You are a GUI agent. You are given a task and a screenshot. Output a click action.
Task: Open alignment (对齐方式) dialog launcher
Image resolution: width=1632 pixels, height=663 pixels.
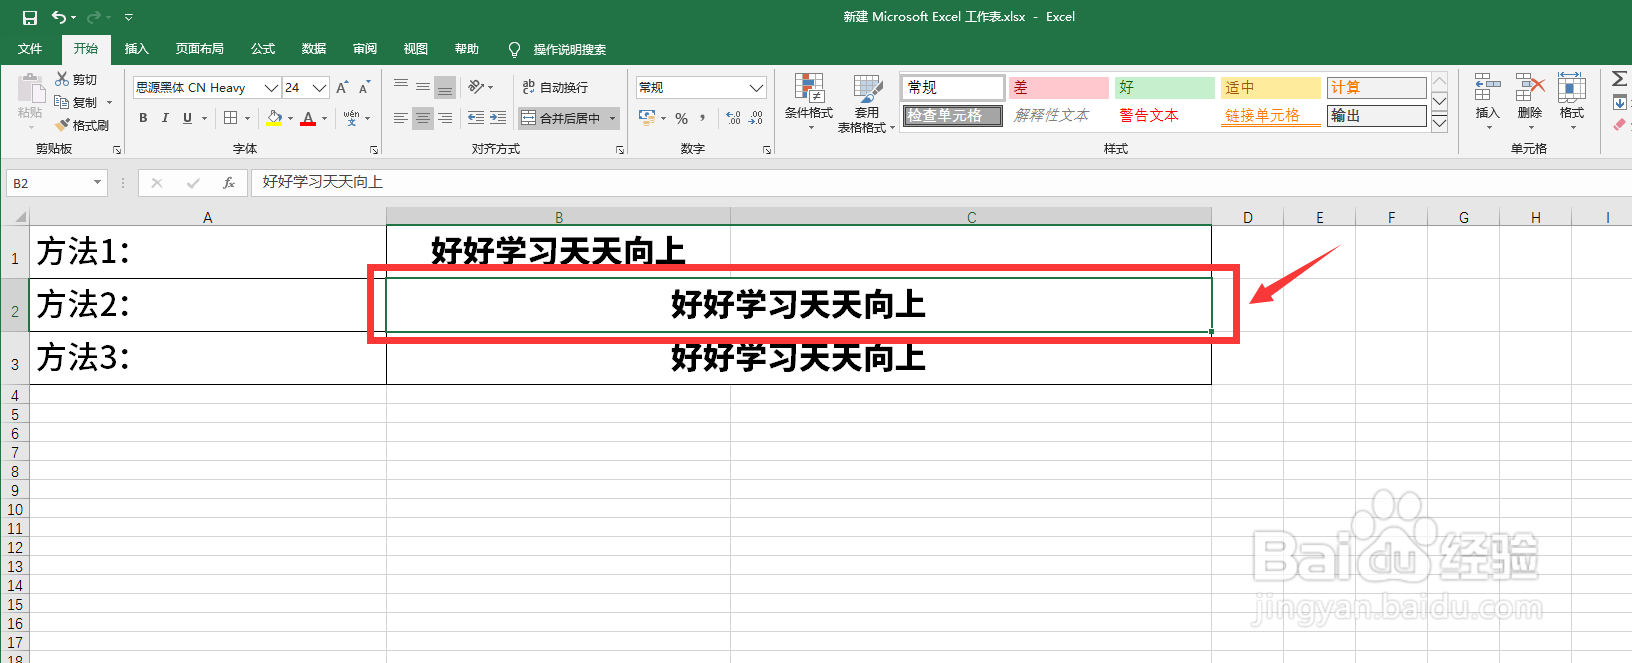click(x=620, y=149)
